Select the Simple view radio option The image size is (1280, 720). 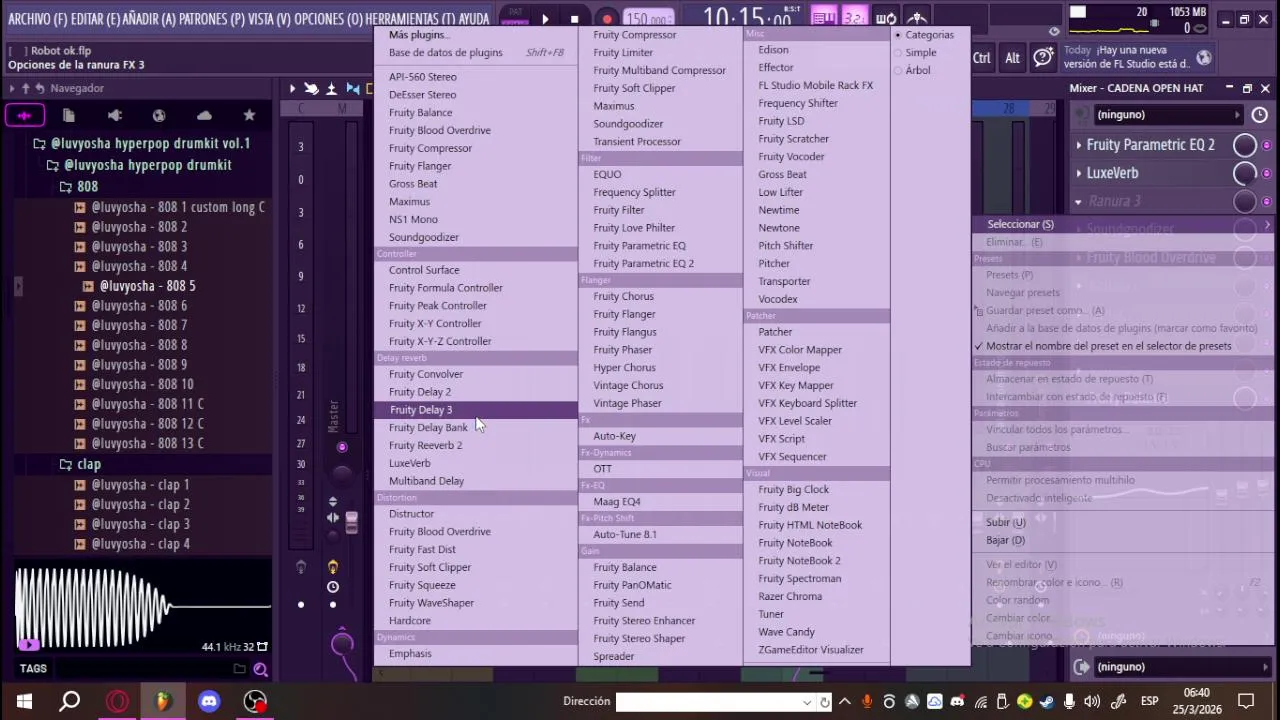[x=915, y=53]
